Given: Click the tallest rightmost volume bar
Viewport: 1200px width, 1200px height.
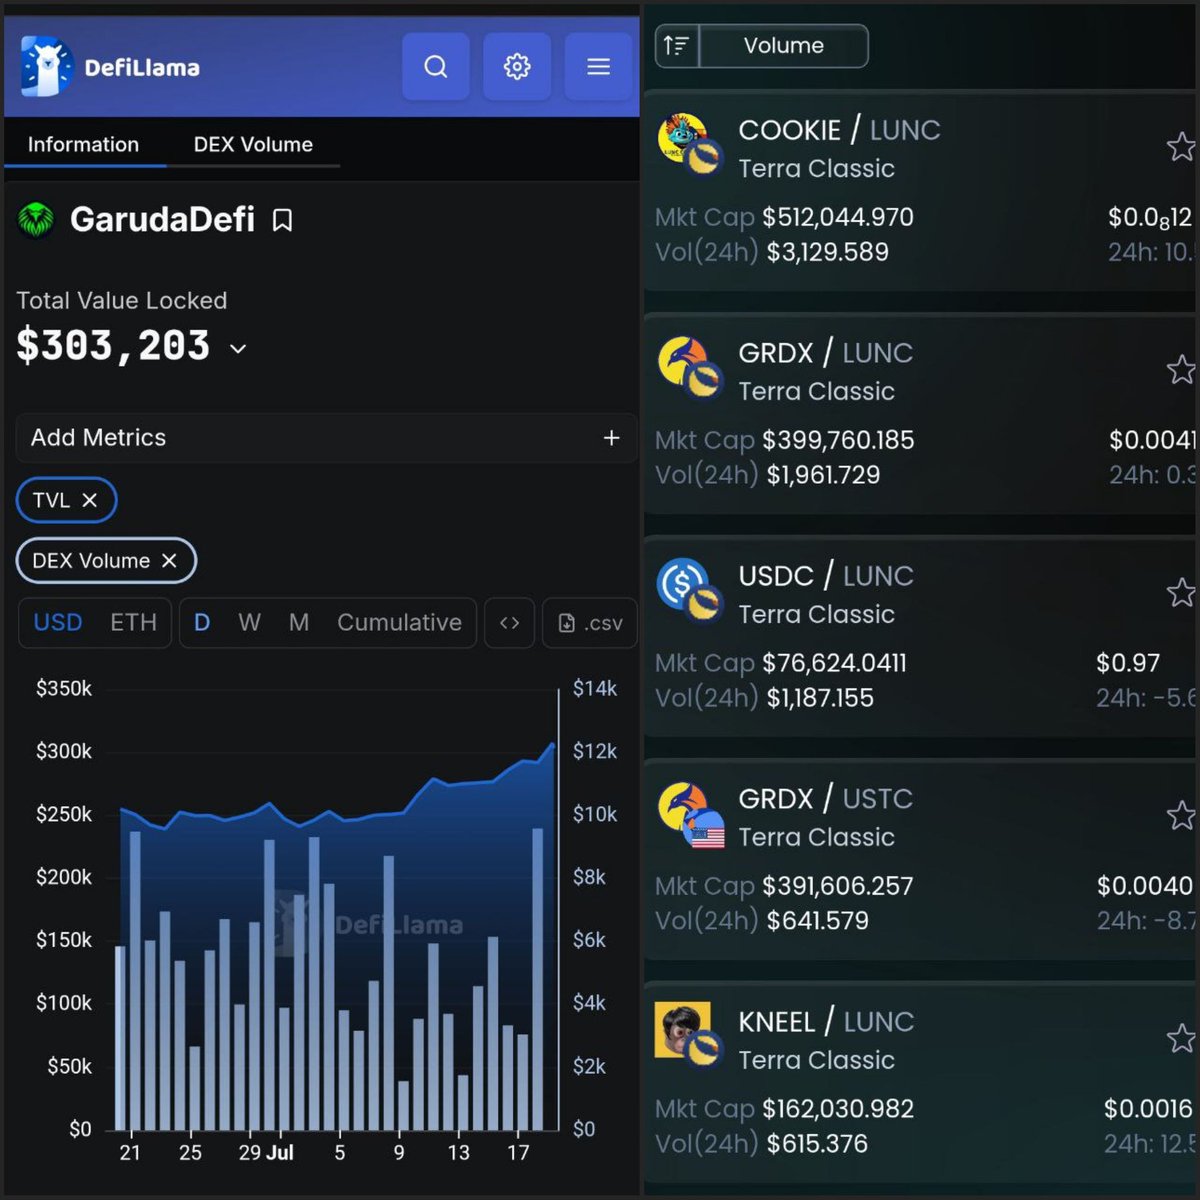Looking at the screenshot, I should click(x=538, y=980).
